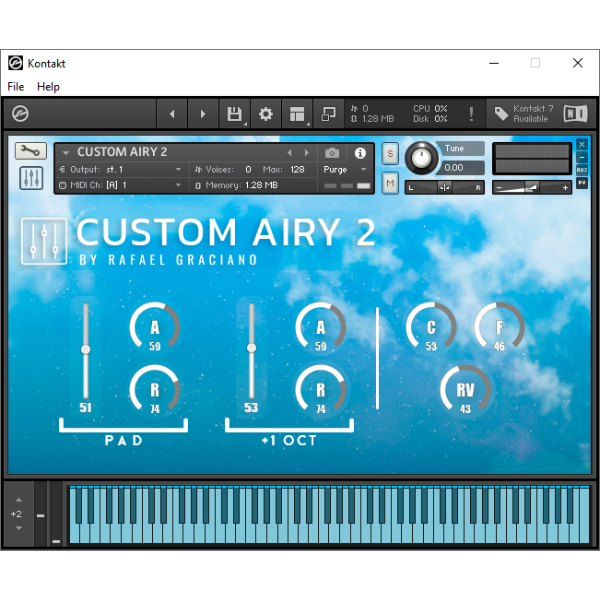Click the PAD volume slider handle
Viewport: 600px width, 600px height.
click(x=85, y=349)
